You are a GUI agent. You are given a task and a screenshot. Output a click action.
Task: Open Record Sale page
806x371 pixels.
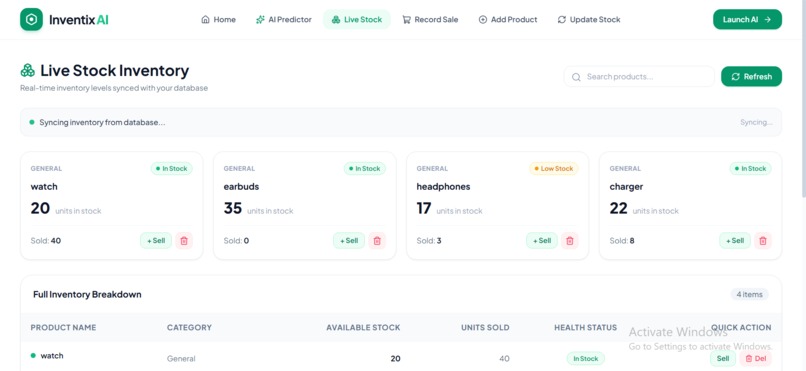430,20
